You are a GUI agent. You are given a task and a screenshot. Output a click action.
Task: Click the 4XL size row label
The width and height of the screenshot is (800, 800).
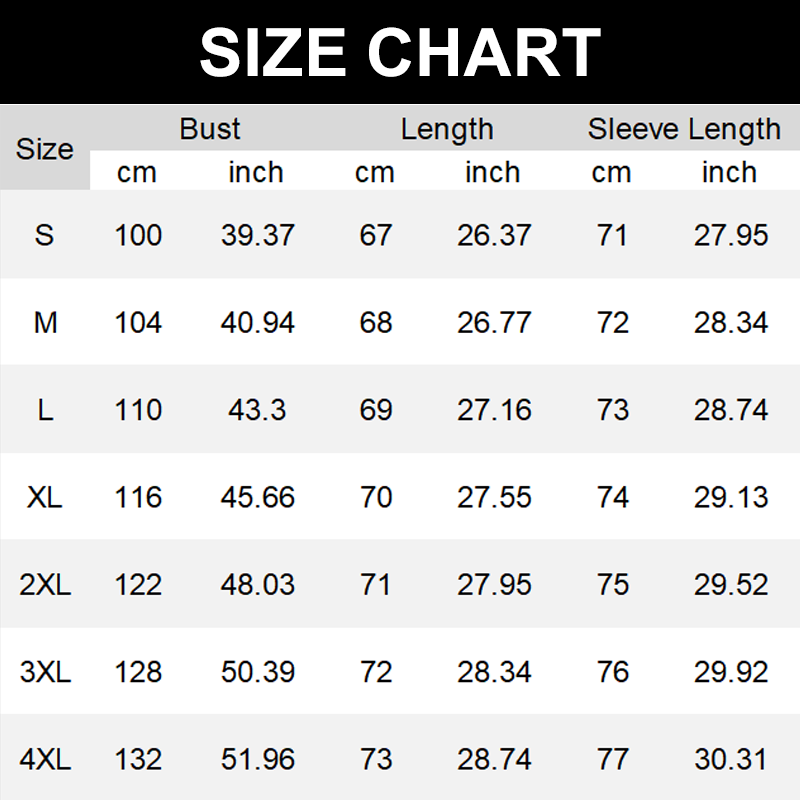point(45,759)
